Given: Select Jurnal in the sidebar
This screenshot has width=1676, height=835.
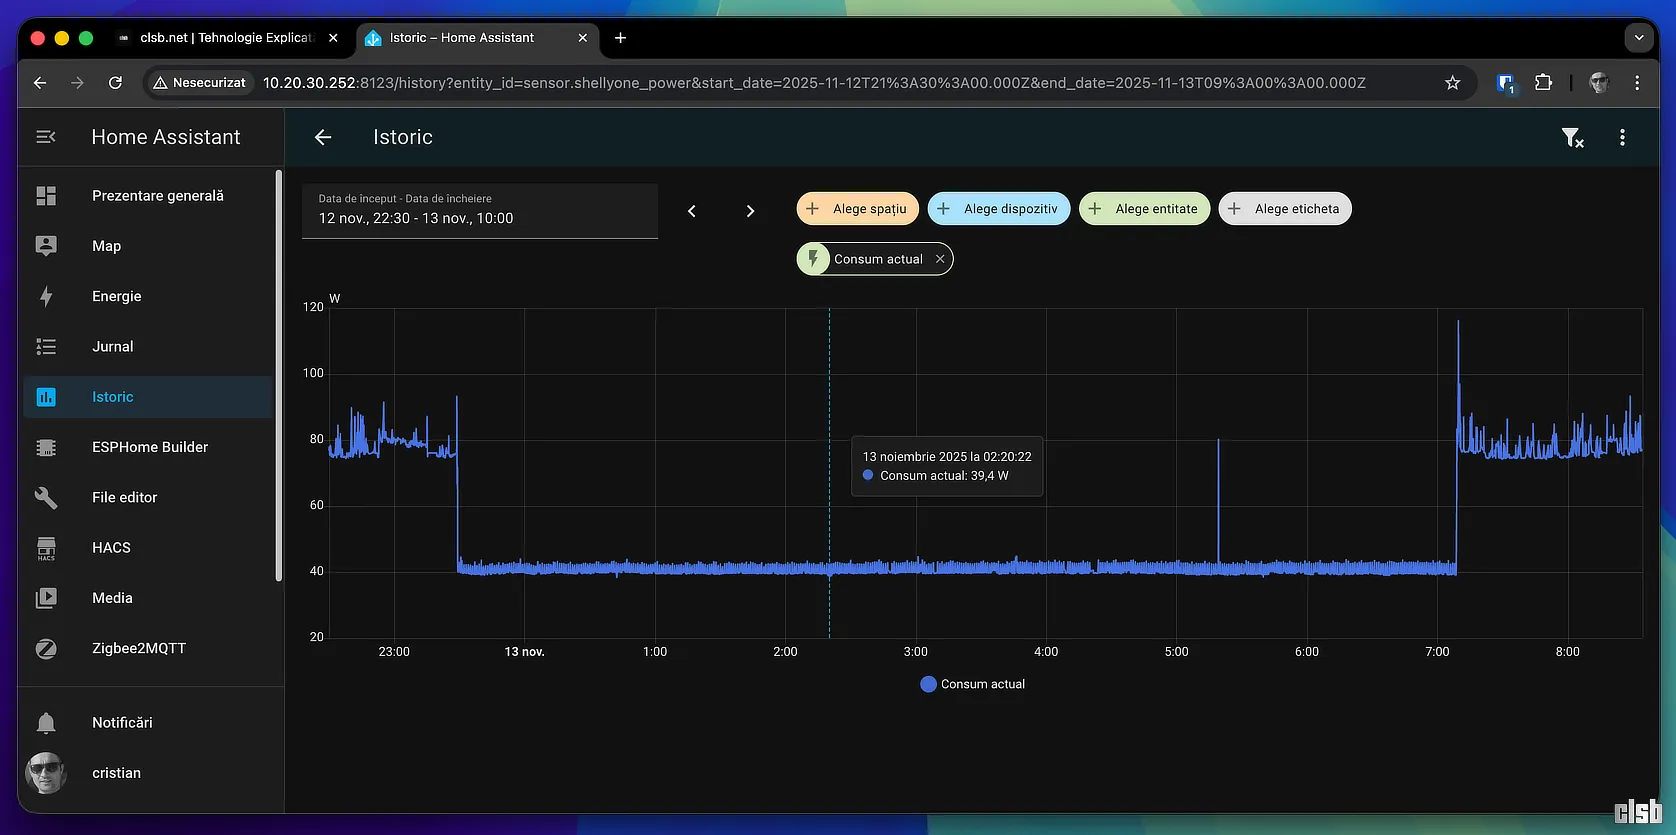Looking at the screenshot, I should [112, 346].
